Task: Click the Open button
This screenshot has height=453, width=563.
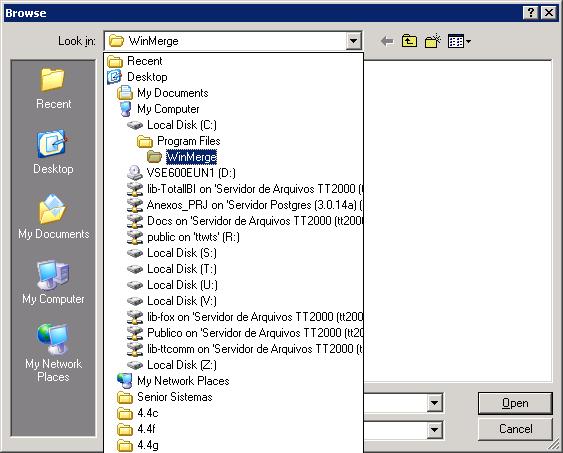Action: 515,403
